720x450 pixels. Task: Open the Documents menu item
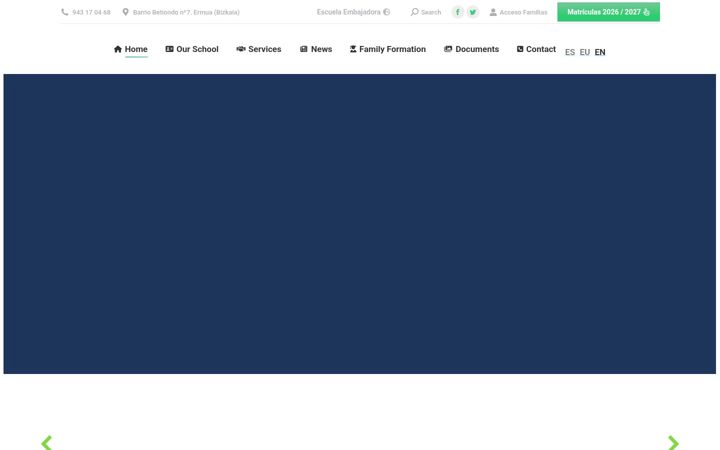coord(477,49)
